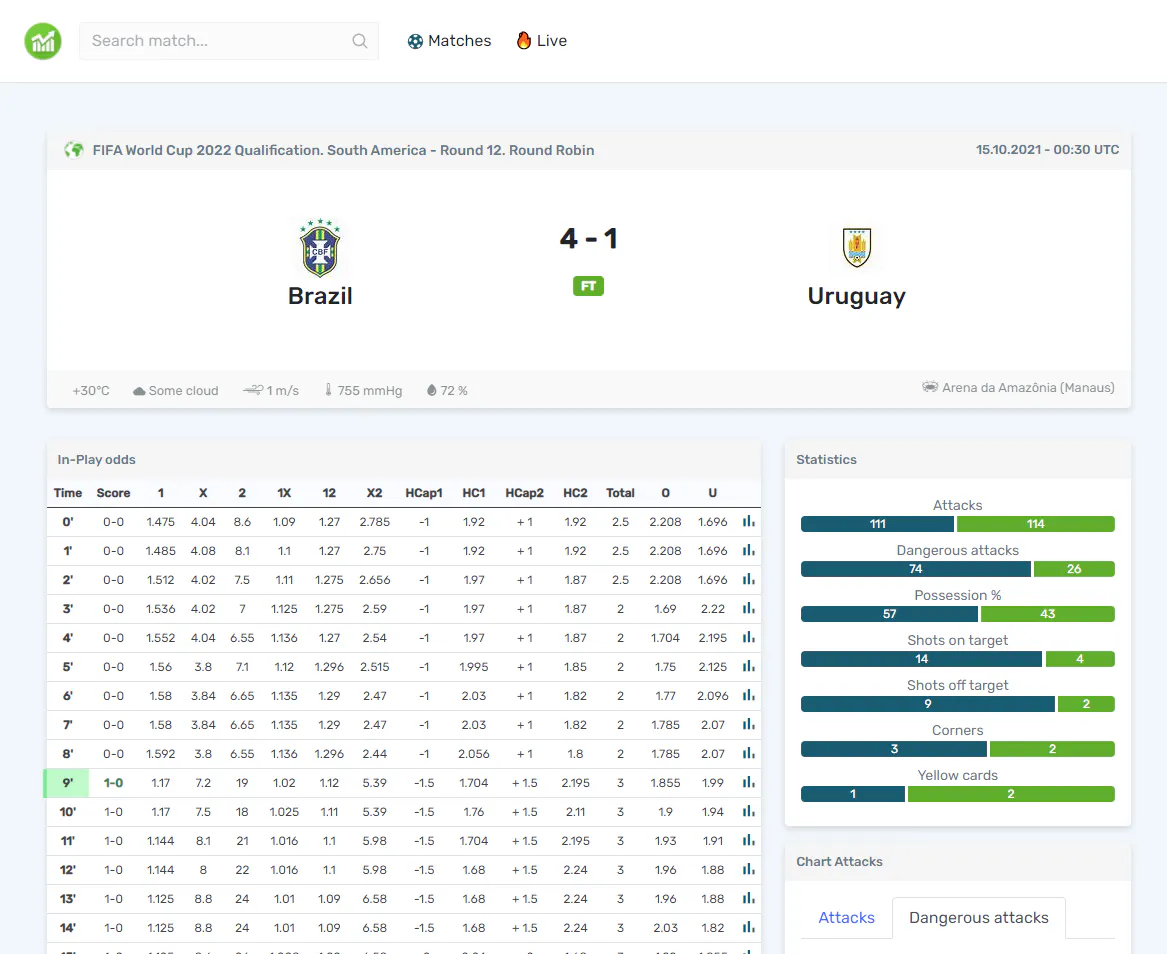The width and height of the screenshot is (1167, 954).
Task: Open the chart icon for minute 0' row
Action: [x=748, y=522]
